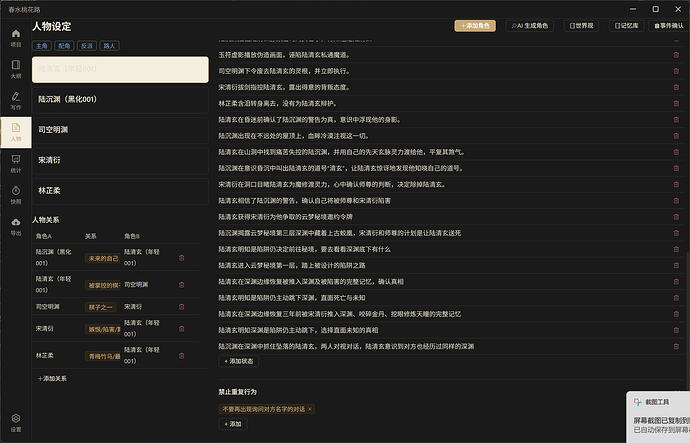Screen dimensions: 690x443
Task: Click the 人物设定 page title
Action: click(x=51, y=26)
